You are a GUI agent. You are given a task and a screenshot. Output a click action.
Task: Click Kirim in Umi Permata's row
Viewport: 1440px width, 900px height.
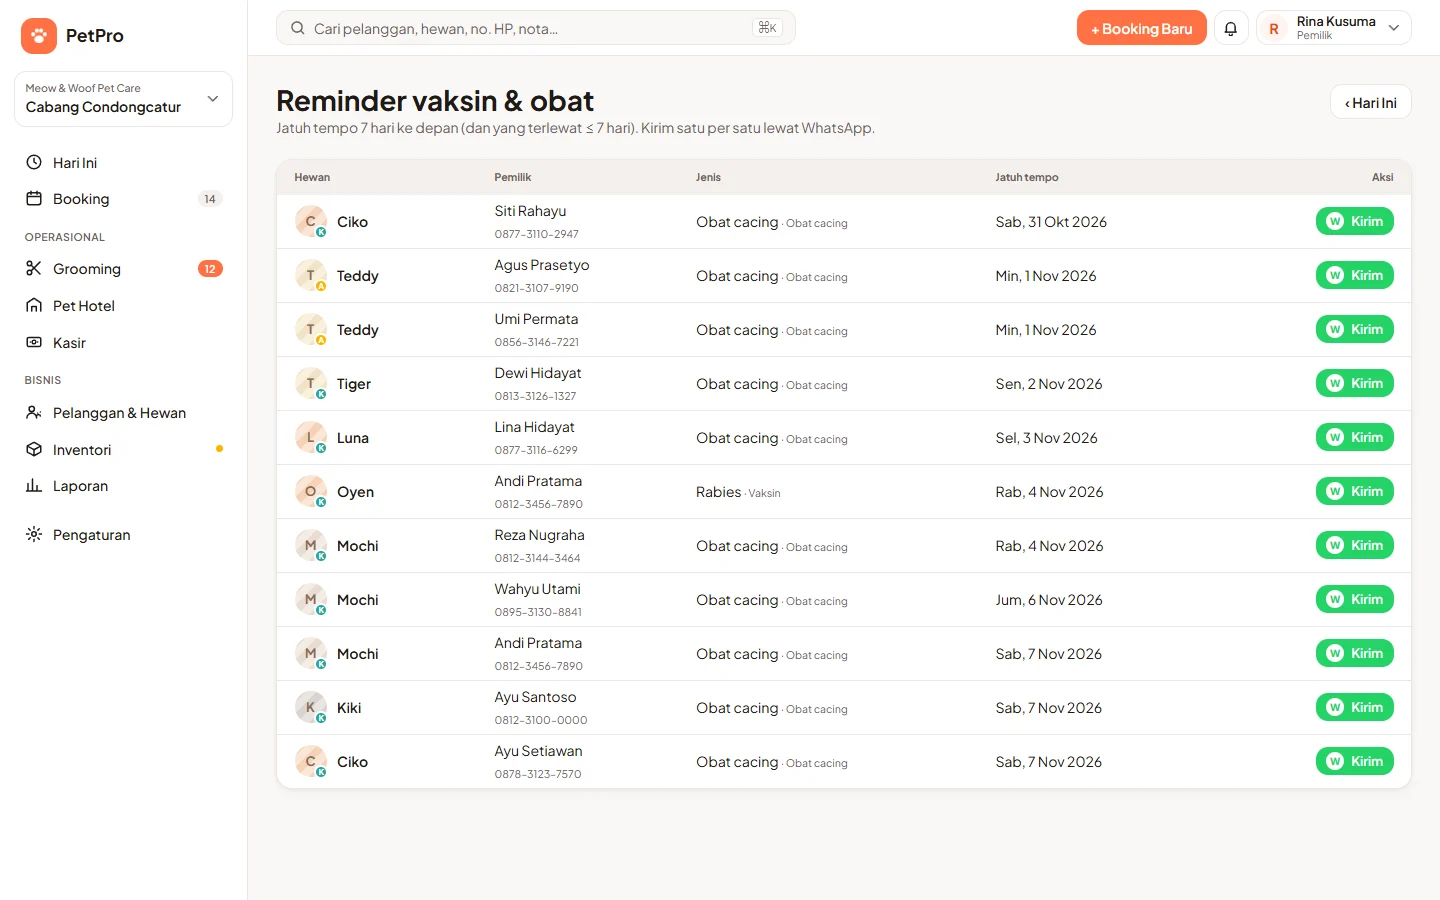coord(1355,330)
